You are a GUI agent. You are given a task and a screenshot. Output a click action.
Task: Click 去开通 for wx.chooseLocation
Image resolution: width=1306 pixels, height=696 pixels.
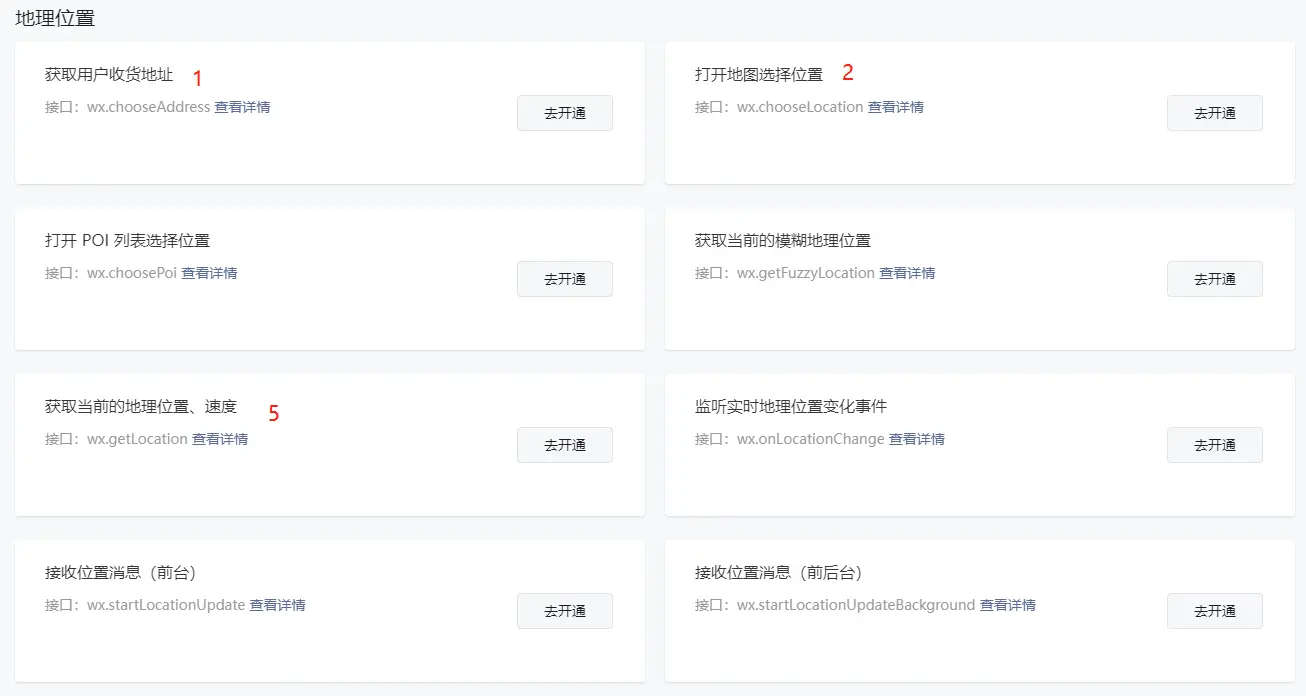point(1214,113)
